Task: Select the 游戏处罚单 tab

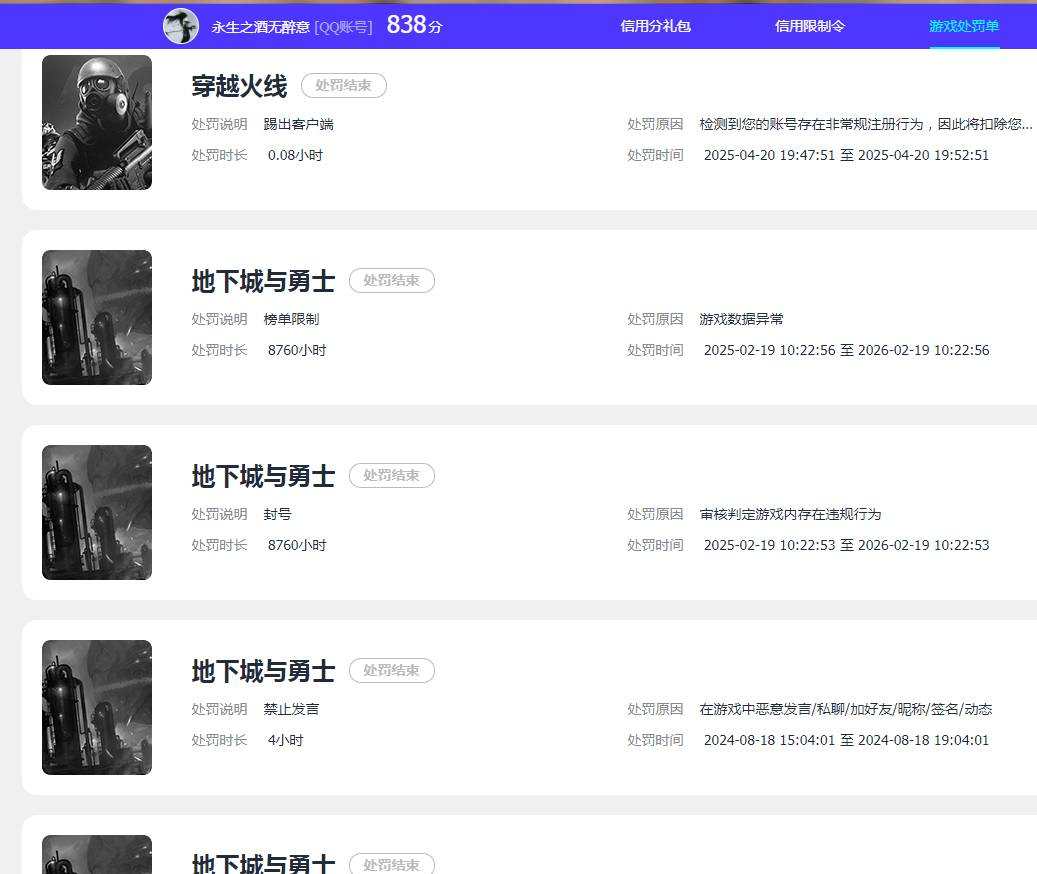Action: (x=964, y=26)
